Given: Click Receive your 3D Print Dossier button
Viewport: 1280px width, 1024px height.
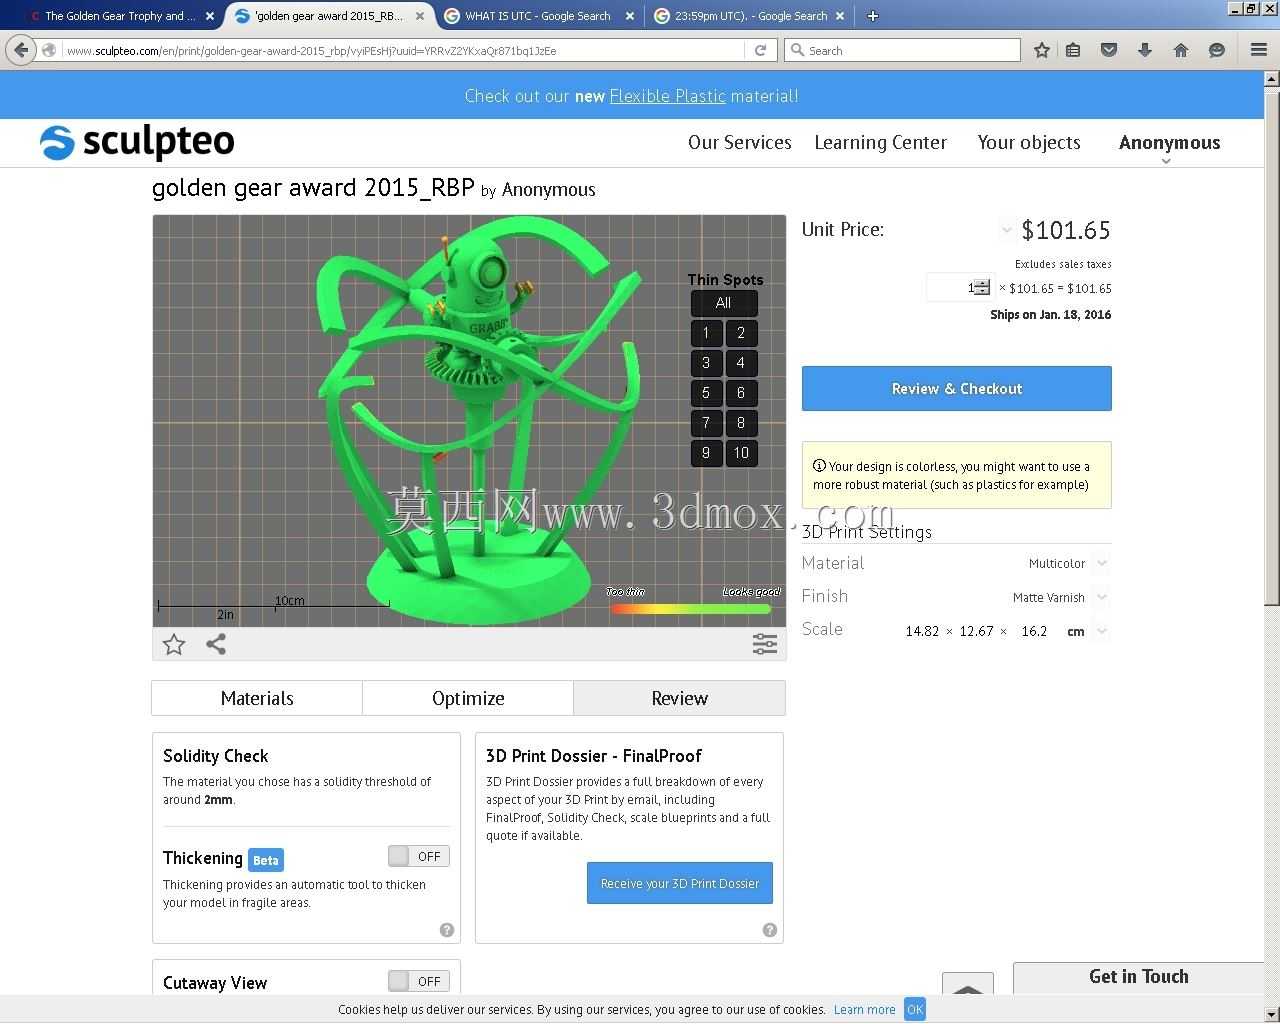Looking at the screenshot, I should pyautogui.click(x=680, y=883).
